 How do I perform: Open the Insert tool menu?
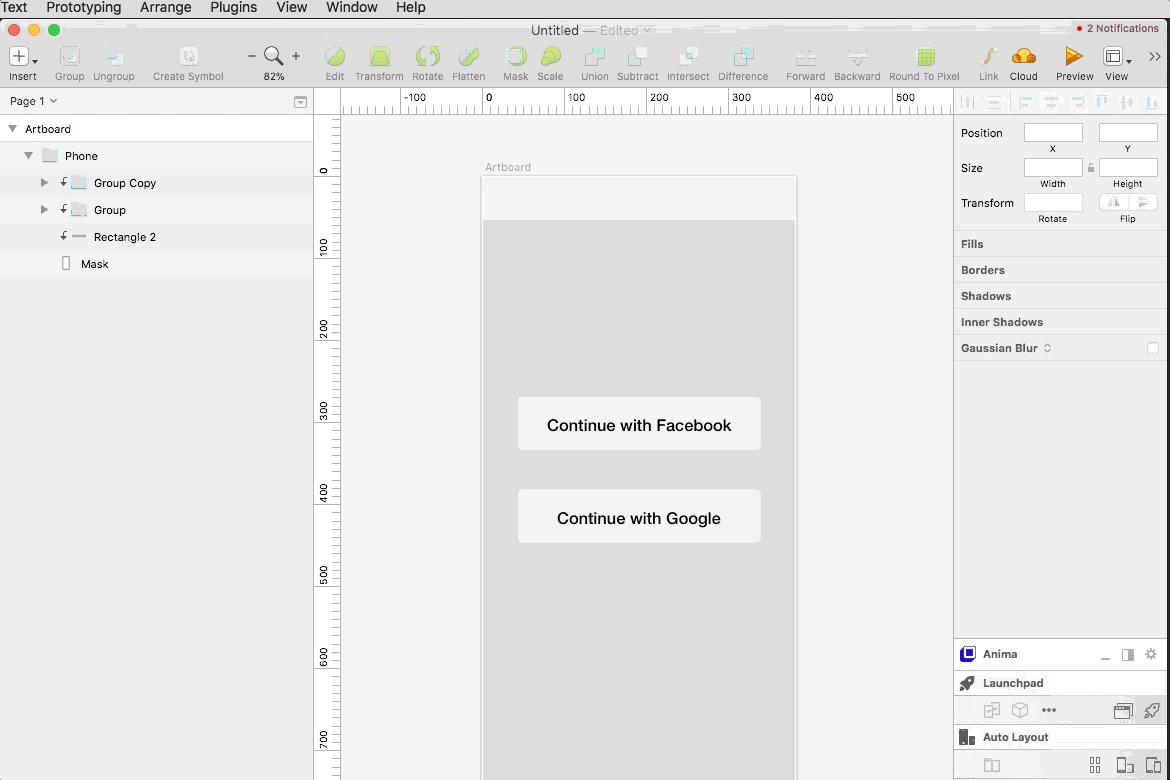[x=22, y=58]
